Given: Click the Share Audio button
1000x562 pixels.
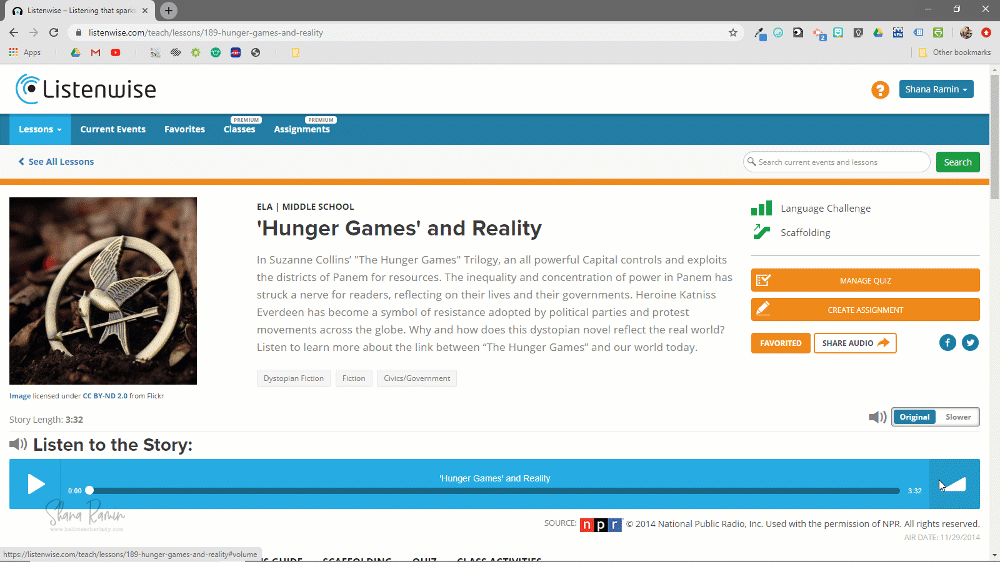Looking at the screenshot, I should point(855,343).
